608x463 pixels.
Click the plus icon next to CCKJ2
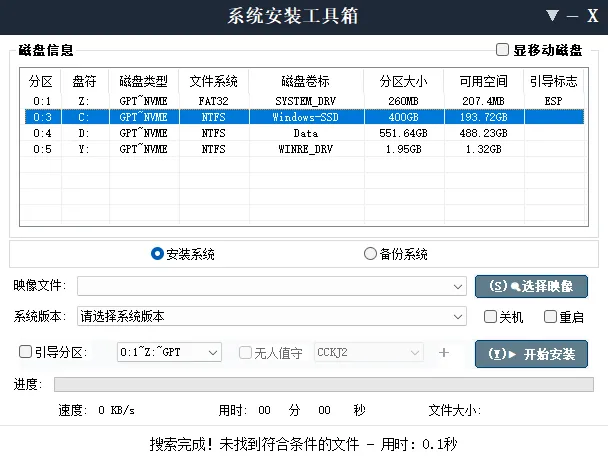point(444,352)
